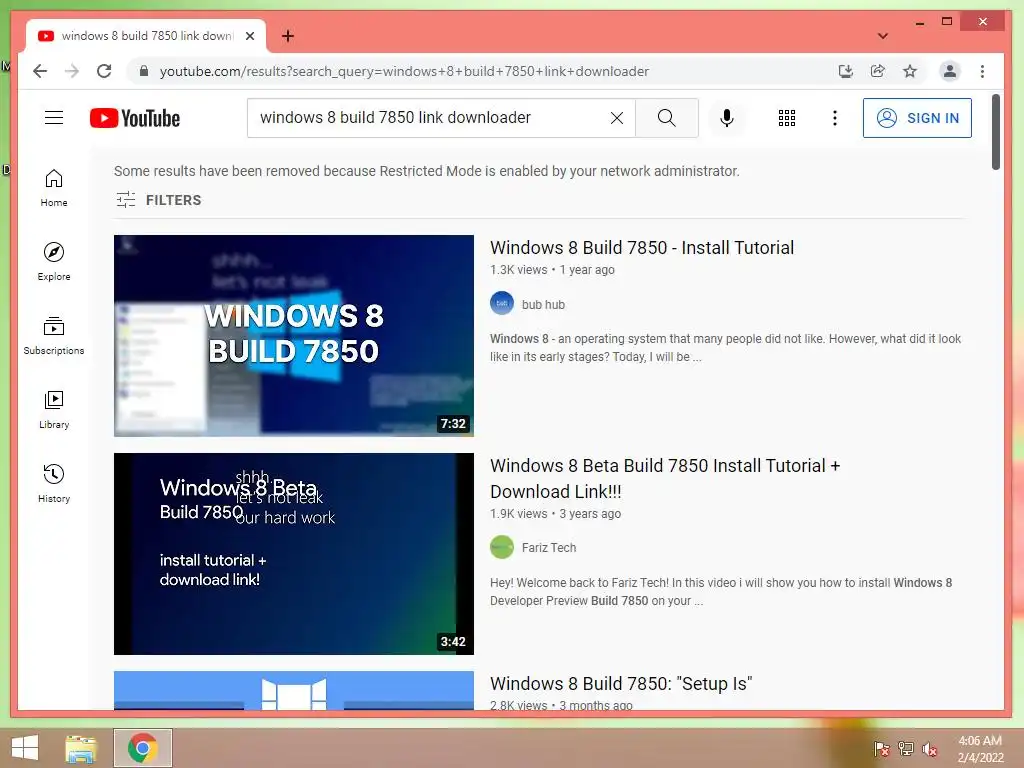Image resolution: width=1024 pixels, height=768 pixels.
Task: View site info via lock icon
Action: (x=144, y=71)
